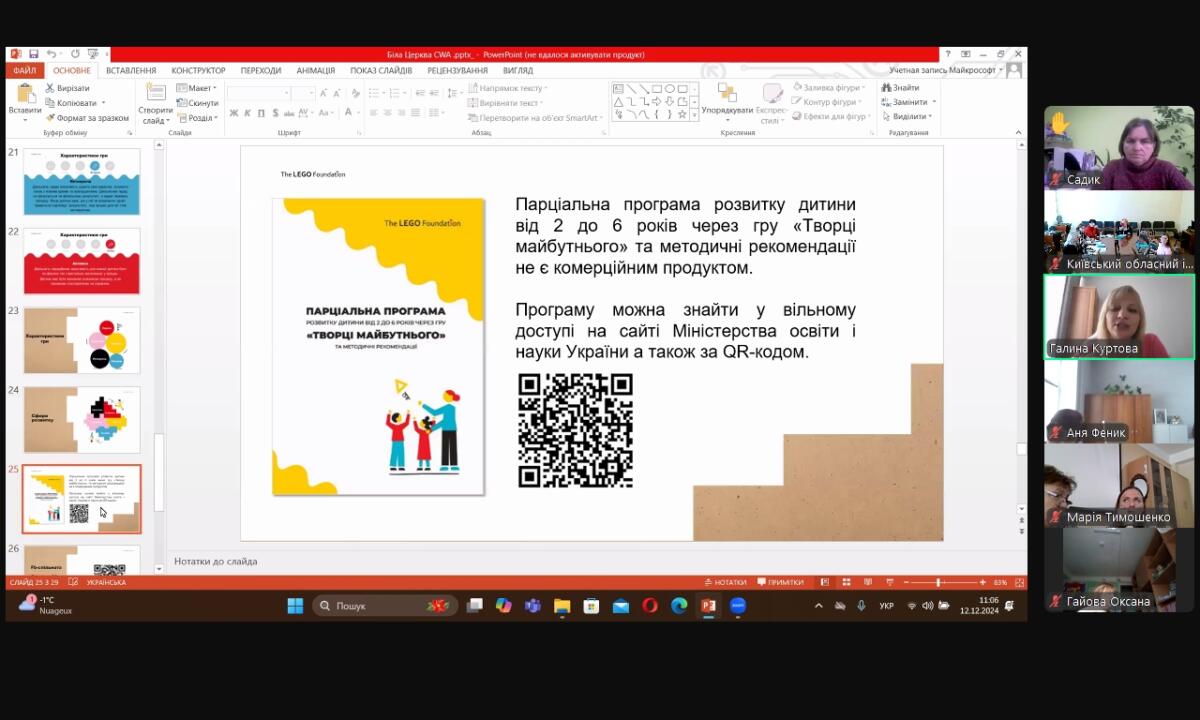Open Виділити select dropdown
The image size is (1200, 720).
[908, 117]
